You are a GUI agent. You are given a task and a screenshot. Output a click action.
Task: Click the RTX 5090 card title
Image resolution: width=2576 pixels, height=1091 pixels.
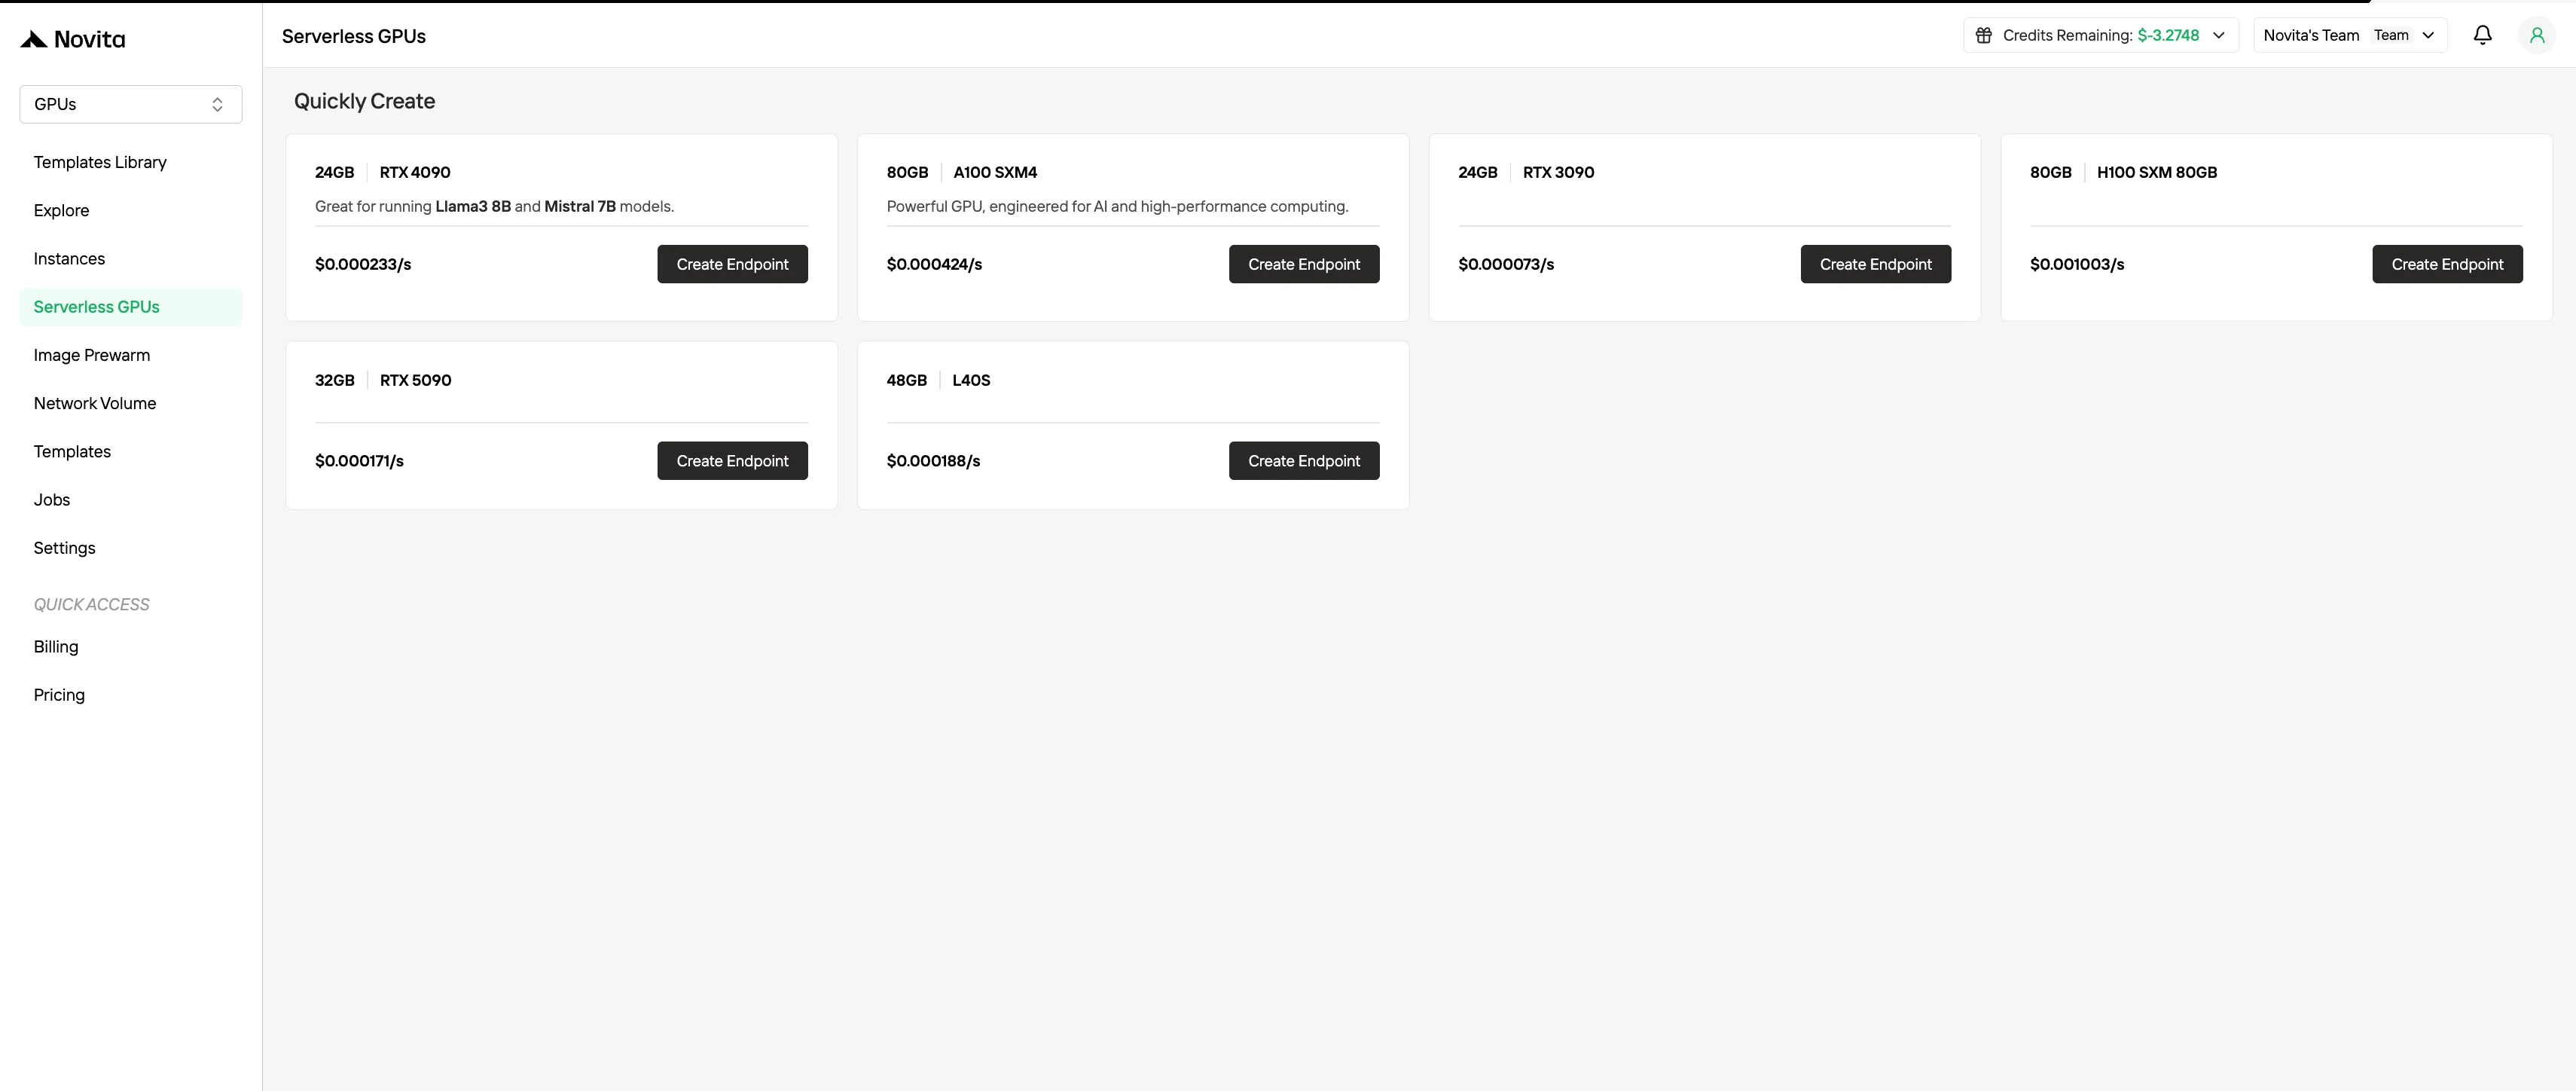point(415,380)
